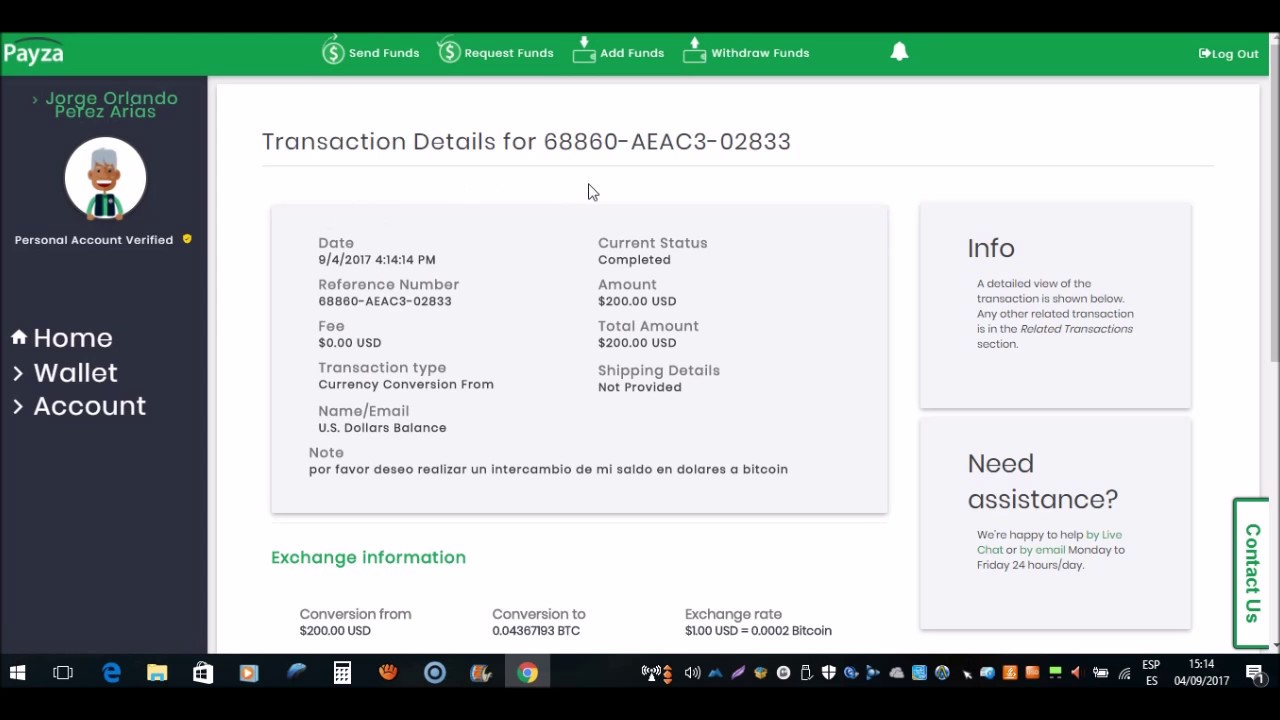1280x720 pixels.
Task: Click the Payza logo
Action: (x=33, y=53)
